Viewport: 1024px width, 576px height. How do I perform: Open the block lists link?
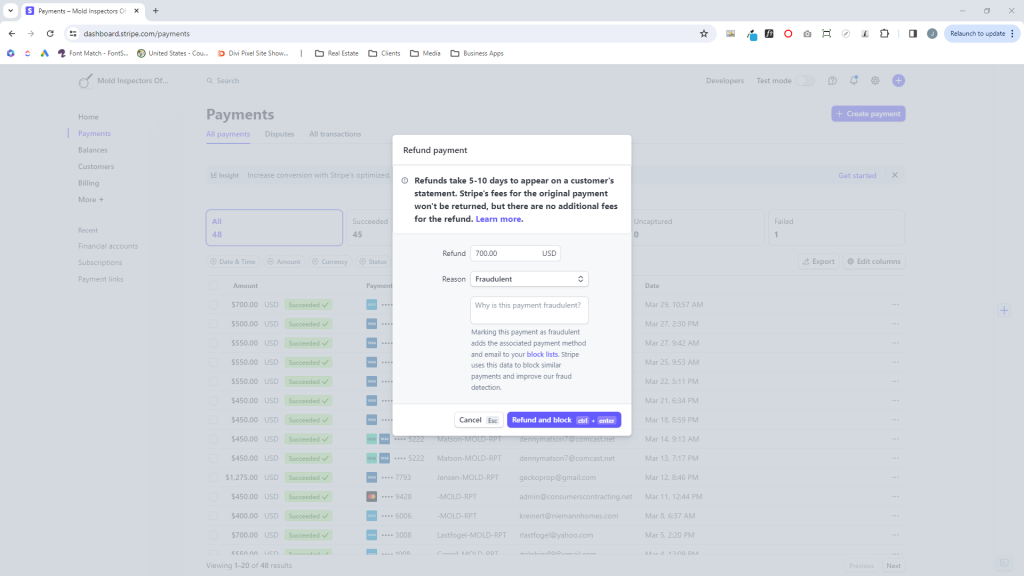coord(542,354)
